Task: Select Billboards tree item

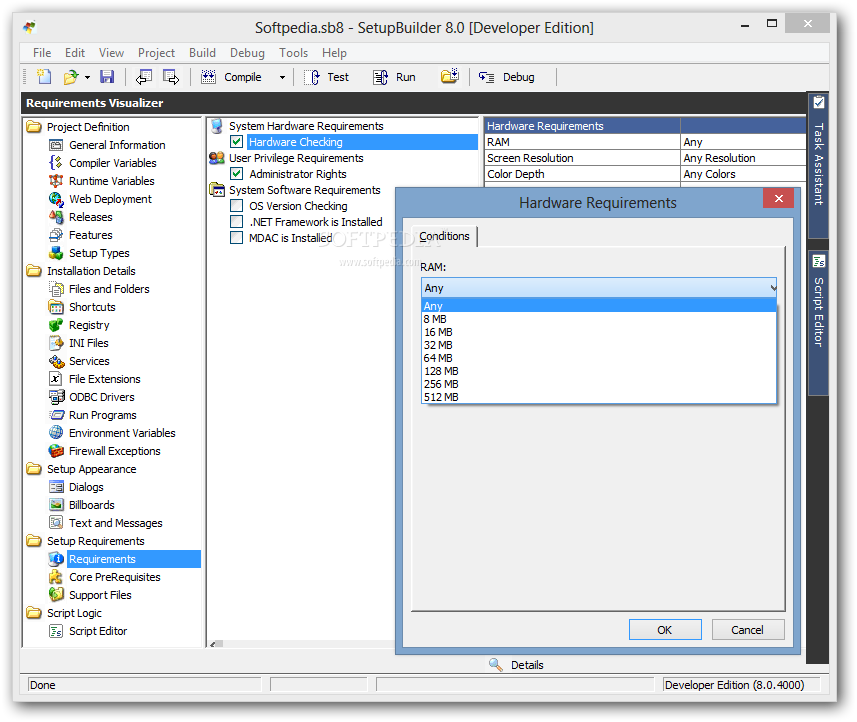Action: [91, 505]
